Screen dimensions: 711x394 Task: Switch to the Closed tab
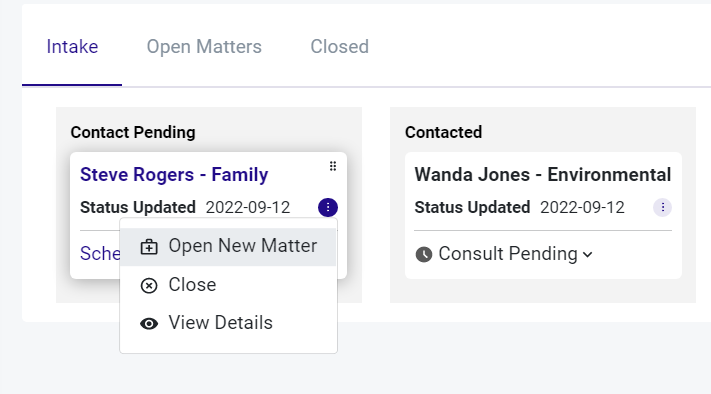tap(340, 47)
